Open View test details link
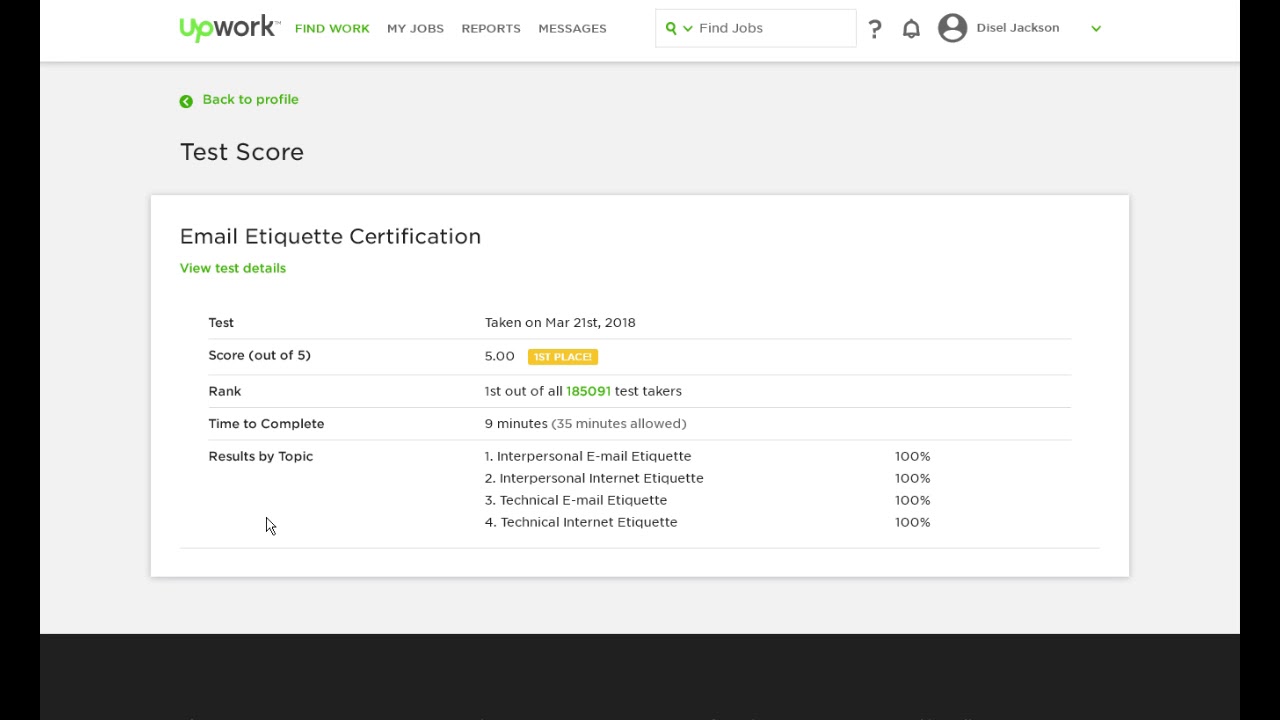This screenshot has width=1280, height=720. pos(233,268)
